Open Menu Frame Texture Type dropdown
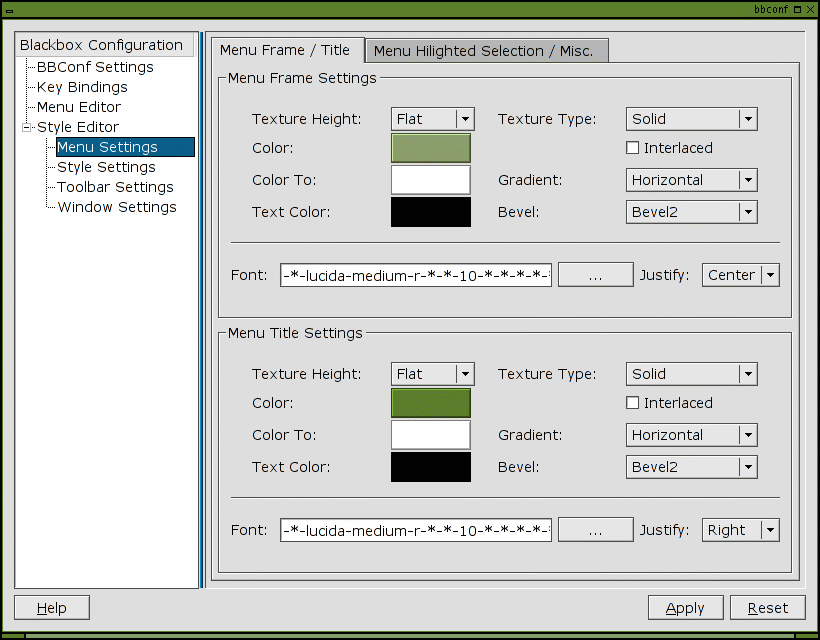The image size is (820, 640). (691, 119)
